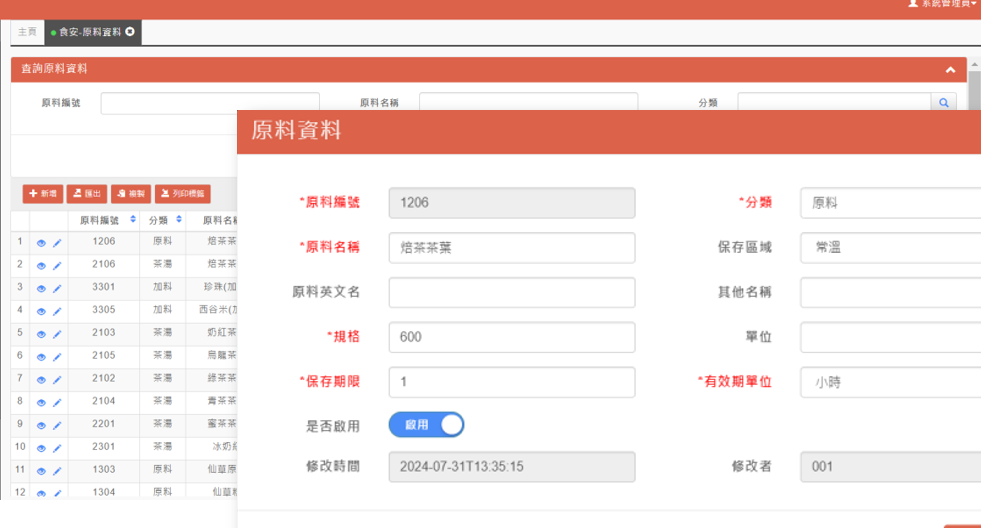View material 2103 record
Viewport: 981px width, 528px height.
coord(41,334)
